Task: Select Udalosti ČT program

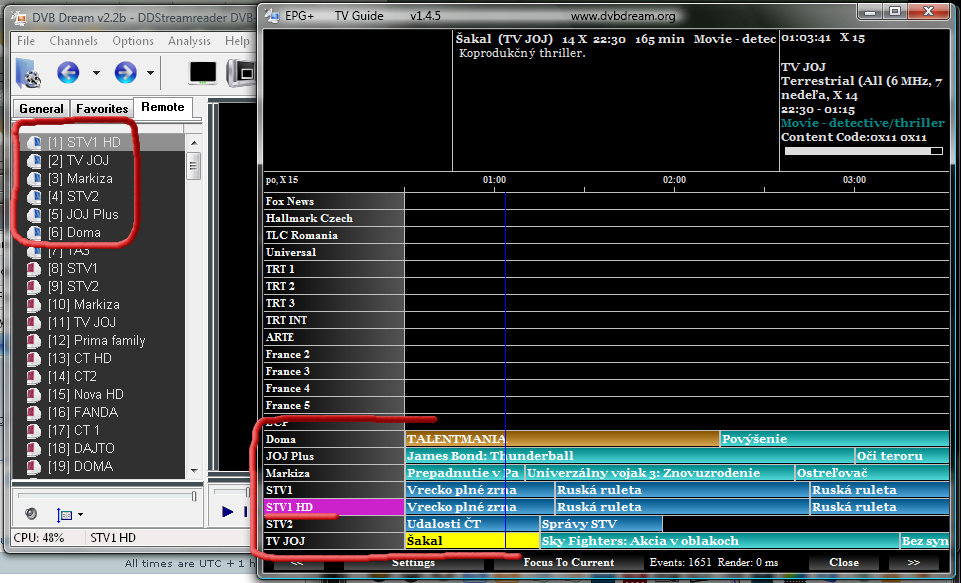Action: click(x=472, y=524)
